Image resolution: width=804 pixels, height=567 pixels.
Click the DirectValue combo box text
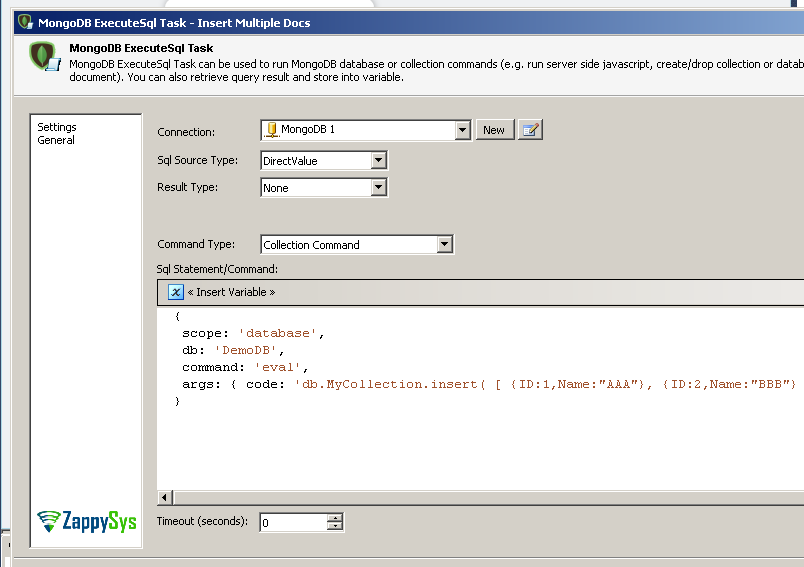tap(290, 161)
